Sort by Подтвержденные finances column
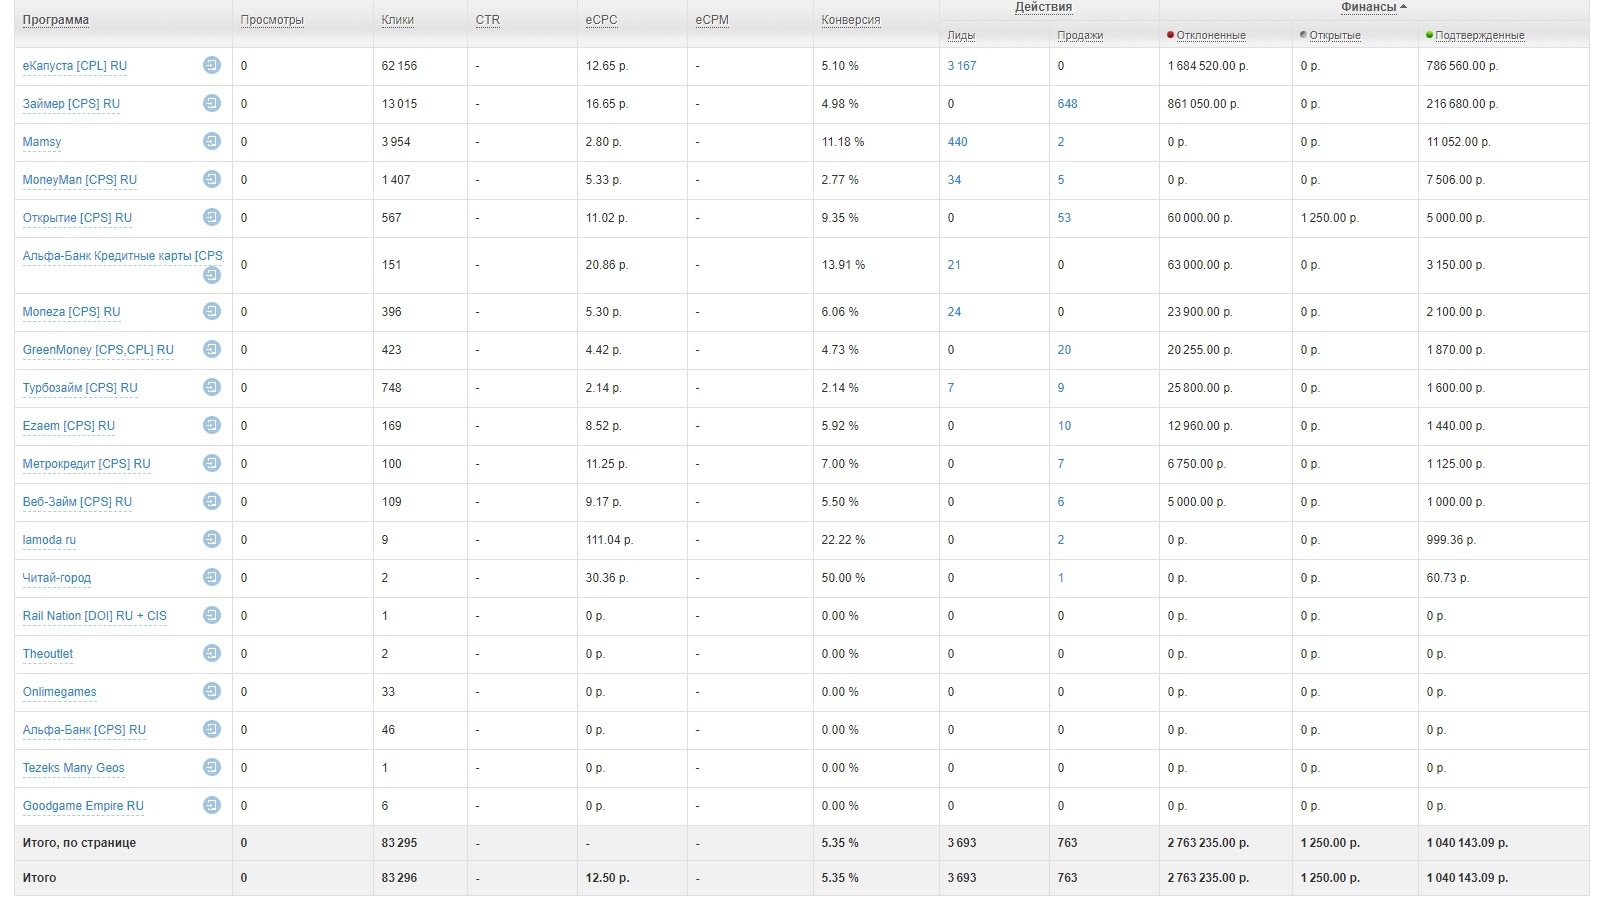 [1479, 36]
